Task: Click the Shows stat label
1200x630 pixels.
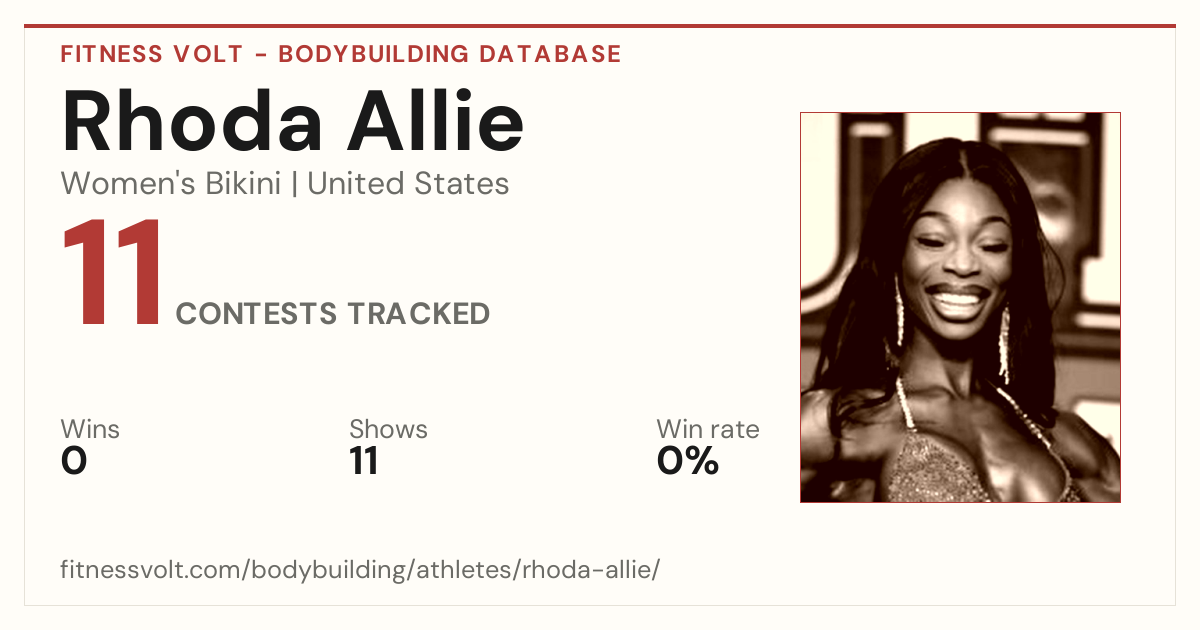Action: [x=388, y=429]
